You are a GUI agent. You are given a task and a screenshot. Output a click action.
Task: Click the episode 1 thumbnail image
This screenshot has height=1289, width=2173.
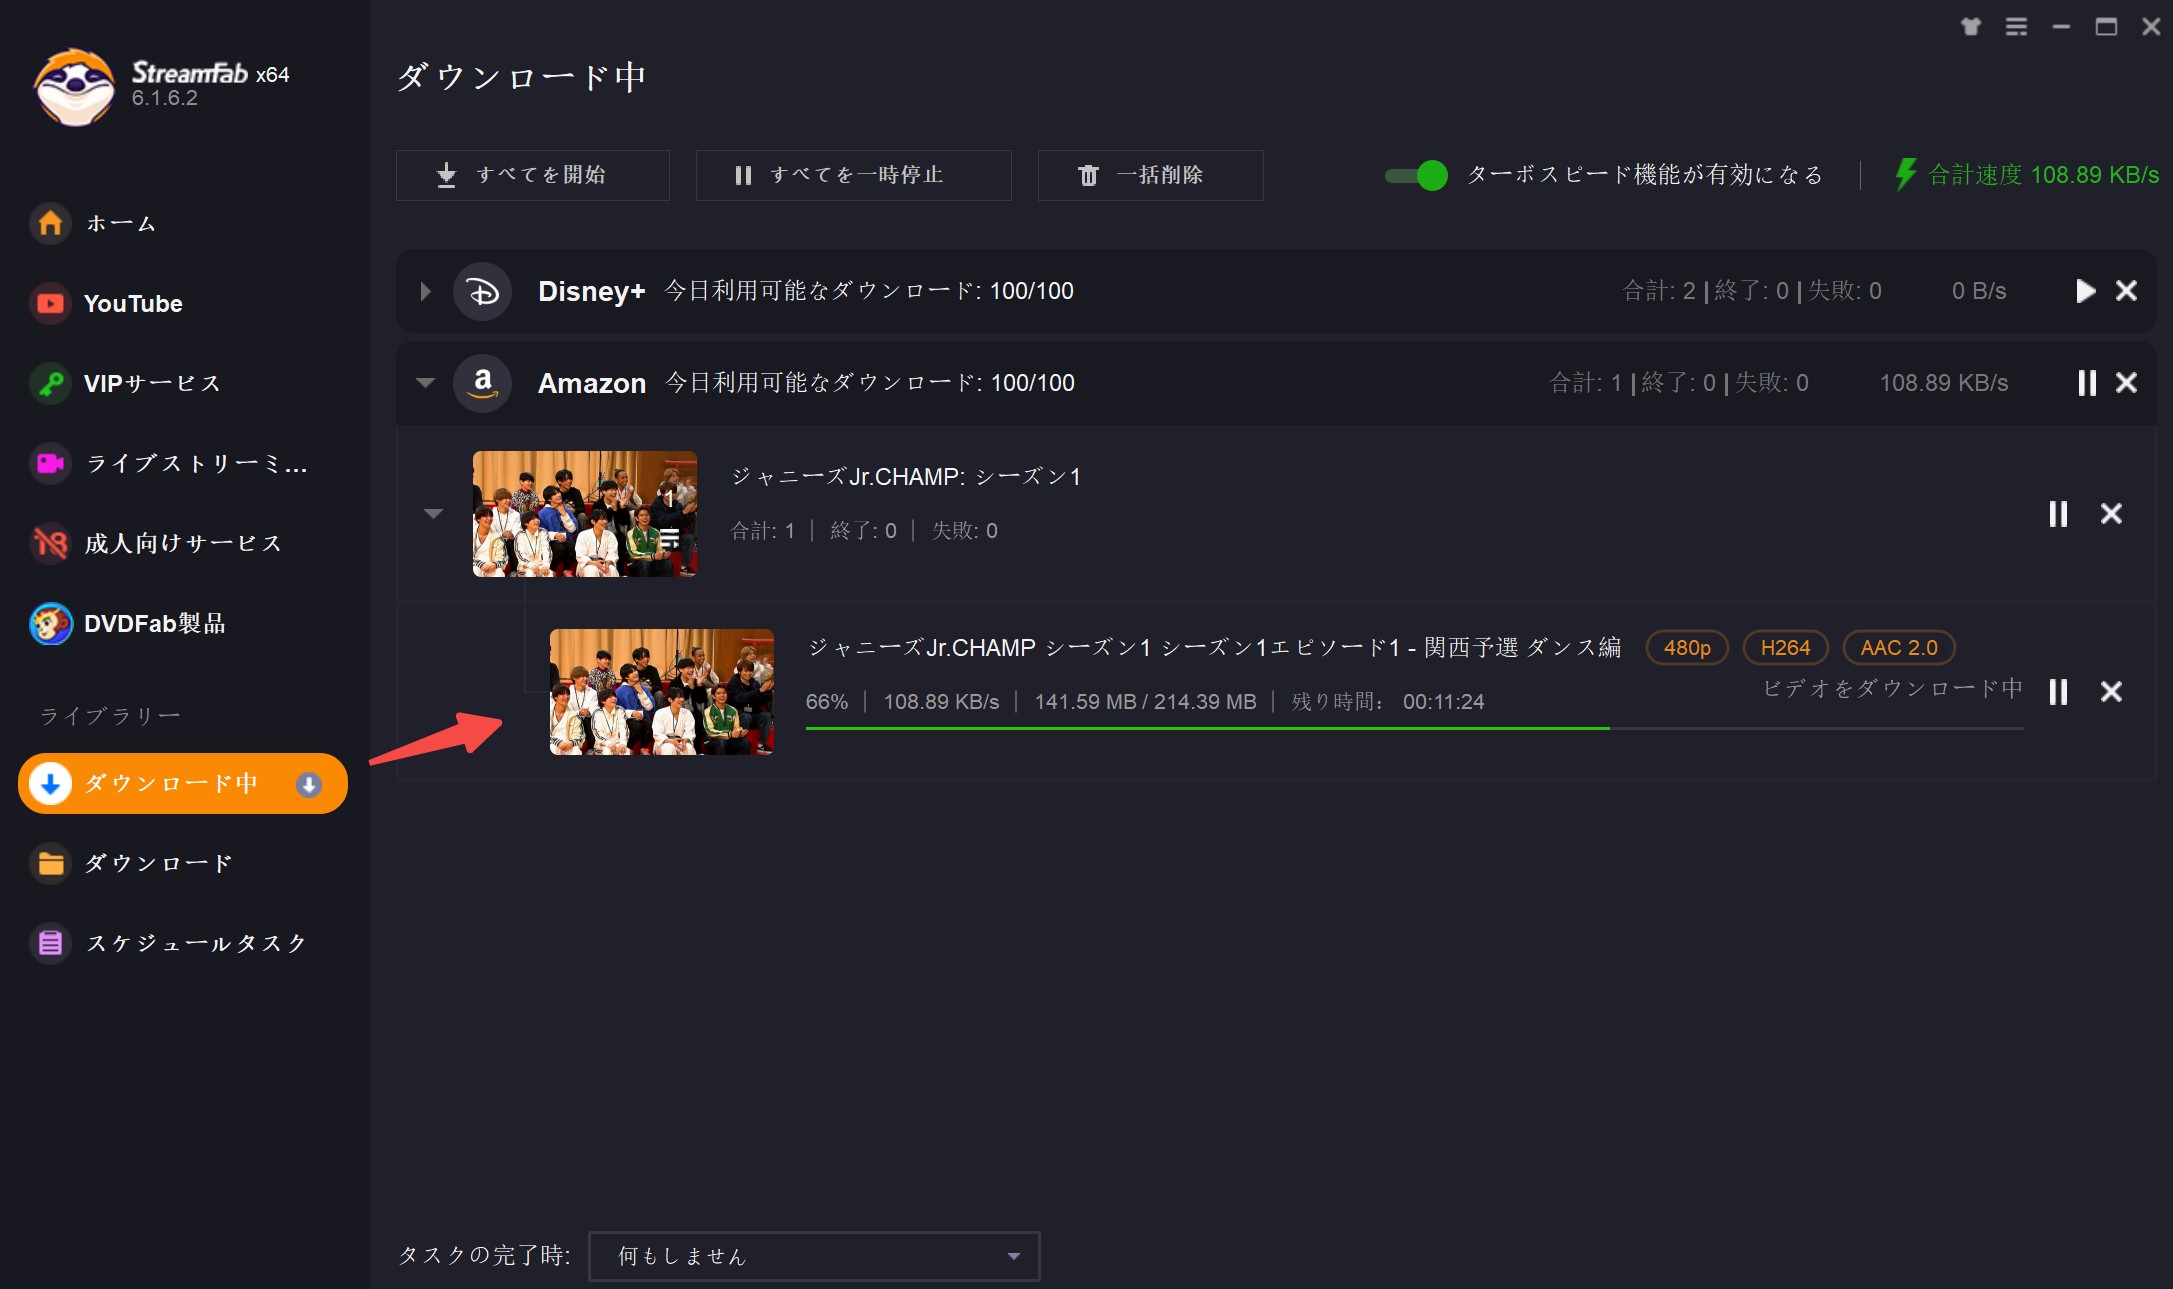coord(662,692)
